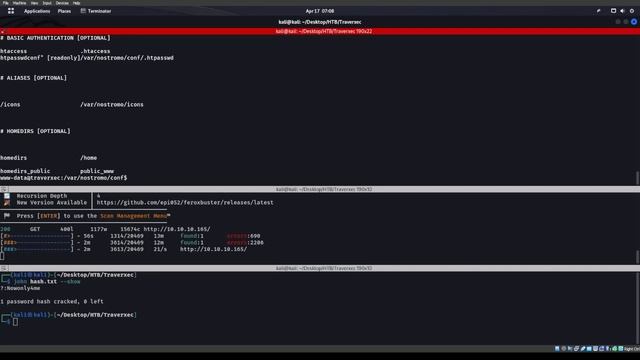Click the second feroxbuster progress bar at 3614/20469
This screenshot has width=640, height=360.
[x=37, y=242]
